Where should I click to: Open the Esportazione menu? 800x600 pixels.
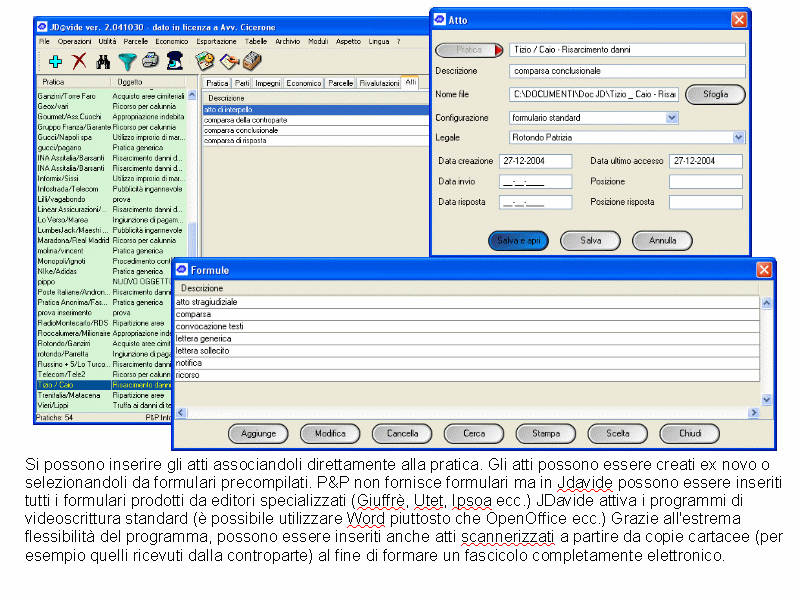click(x=216, y=41)
